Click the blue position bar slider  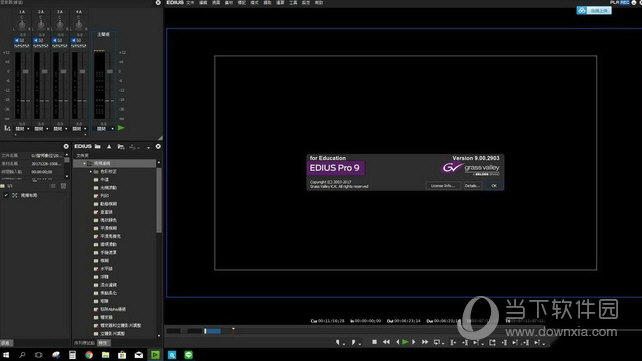213,331
